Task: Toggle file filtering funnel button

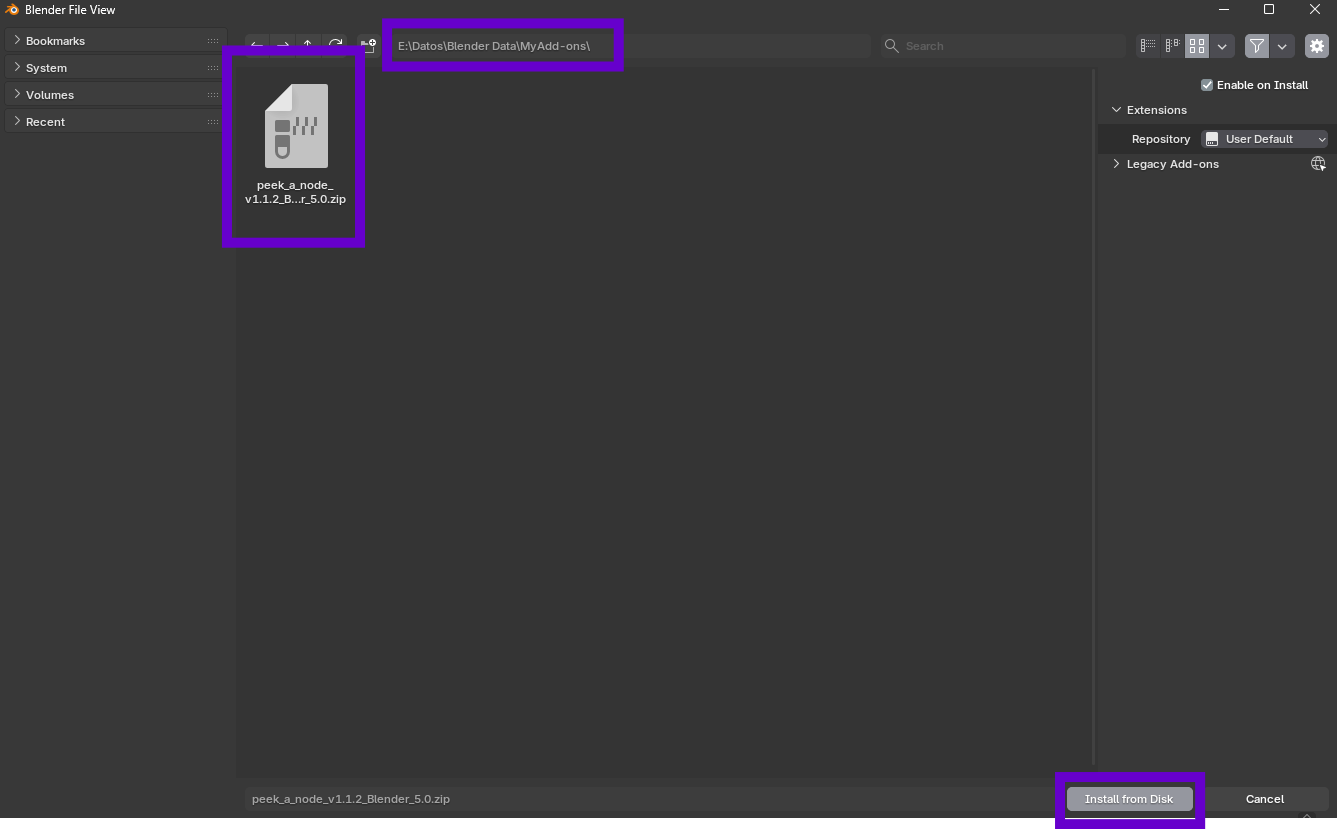Action: coord(1257,46)
